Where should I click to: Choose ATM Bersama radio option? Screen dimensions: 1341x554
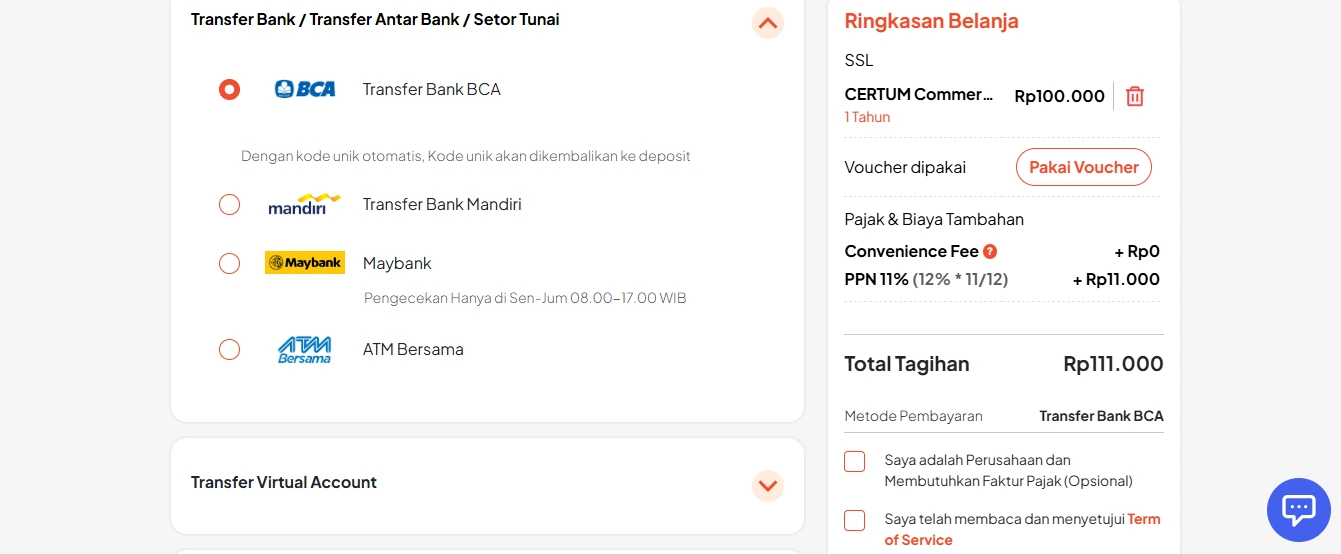(x=230, y=350)
